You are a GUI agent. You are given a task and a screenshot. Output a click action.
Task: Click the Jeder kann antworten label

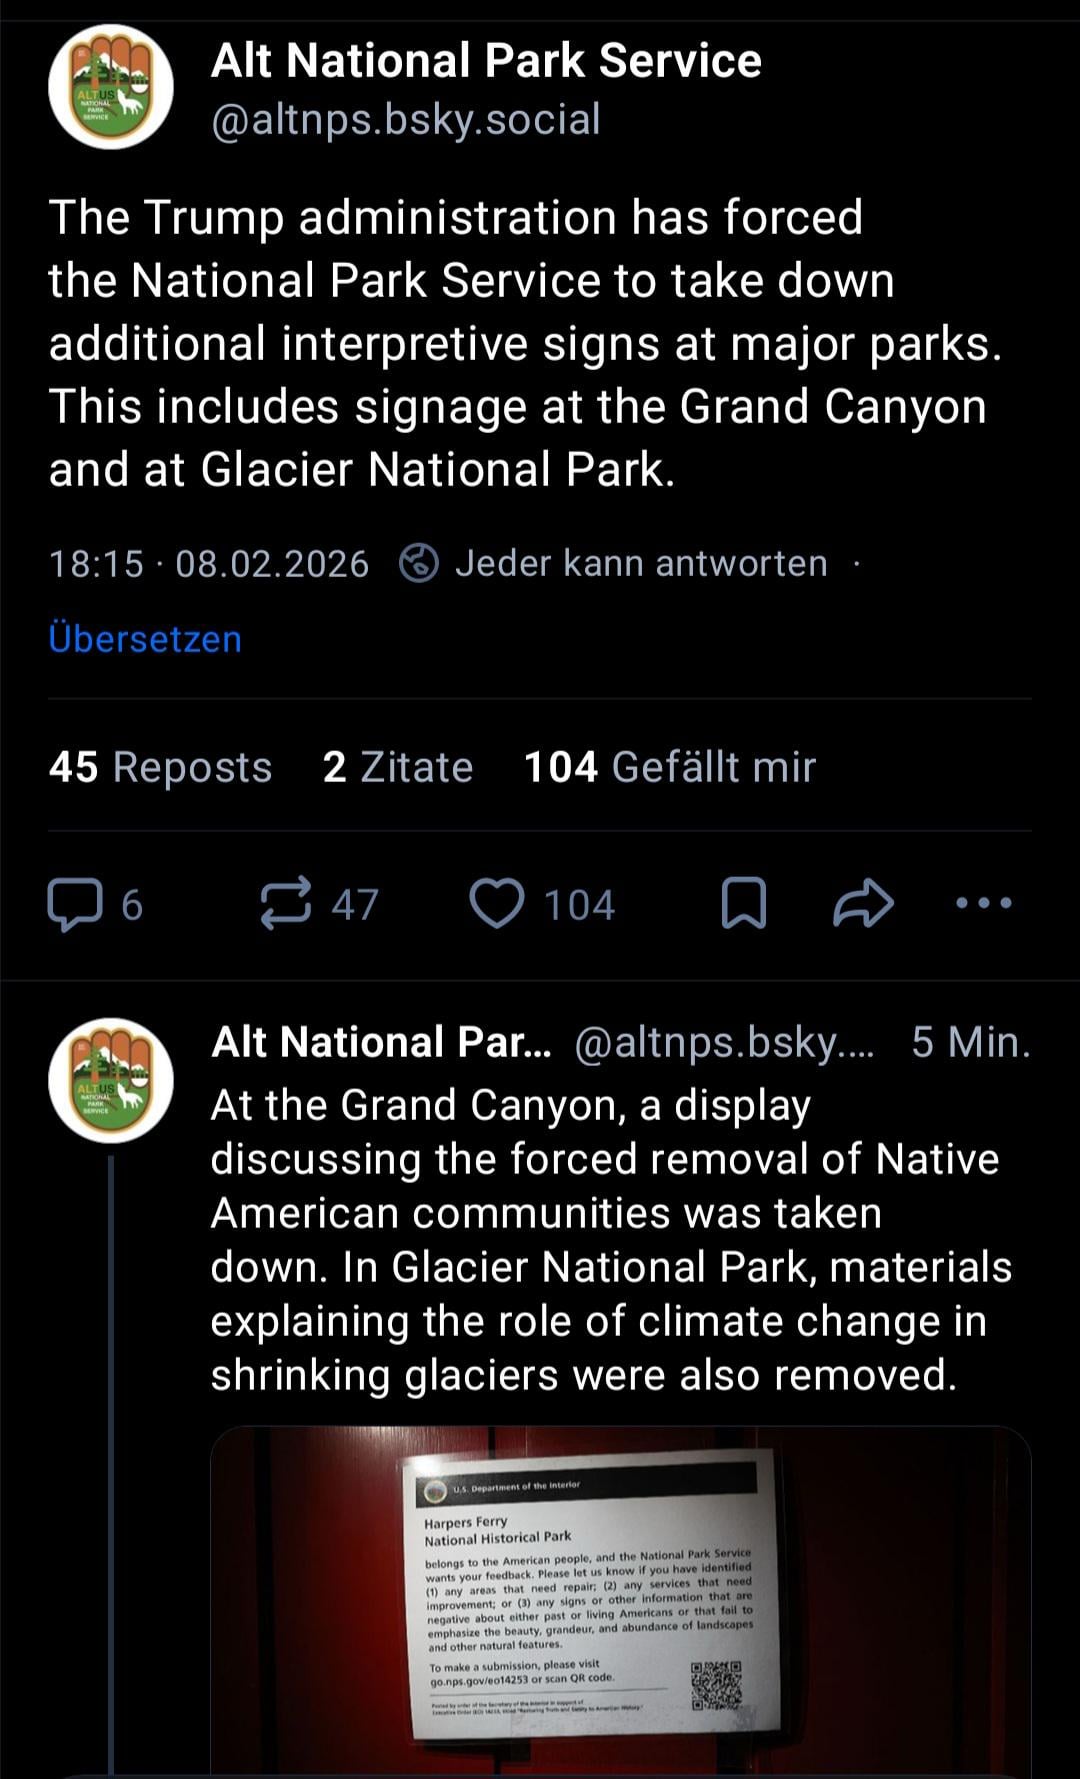coord(641,564)
